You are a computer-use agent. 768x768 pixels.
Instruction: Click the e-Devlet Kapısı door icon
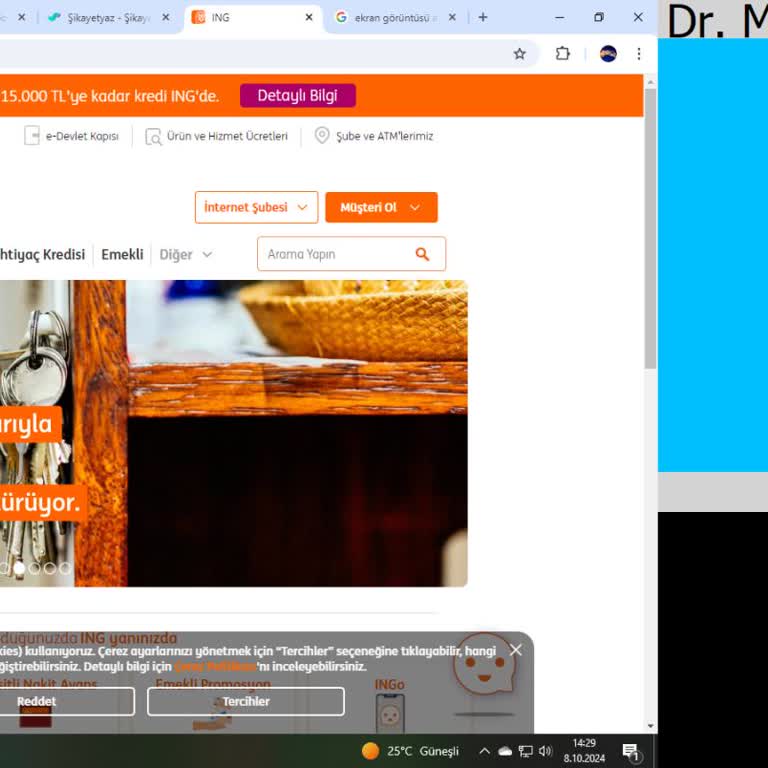point(32,136)
